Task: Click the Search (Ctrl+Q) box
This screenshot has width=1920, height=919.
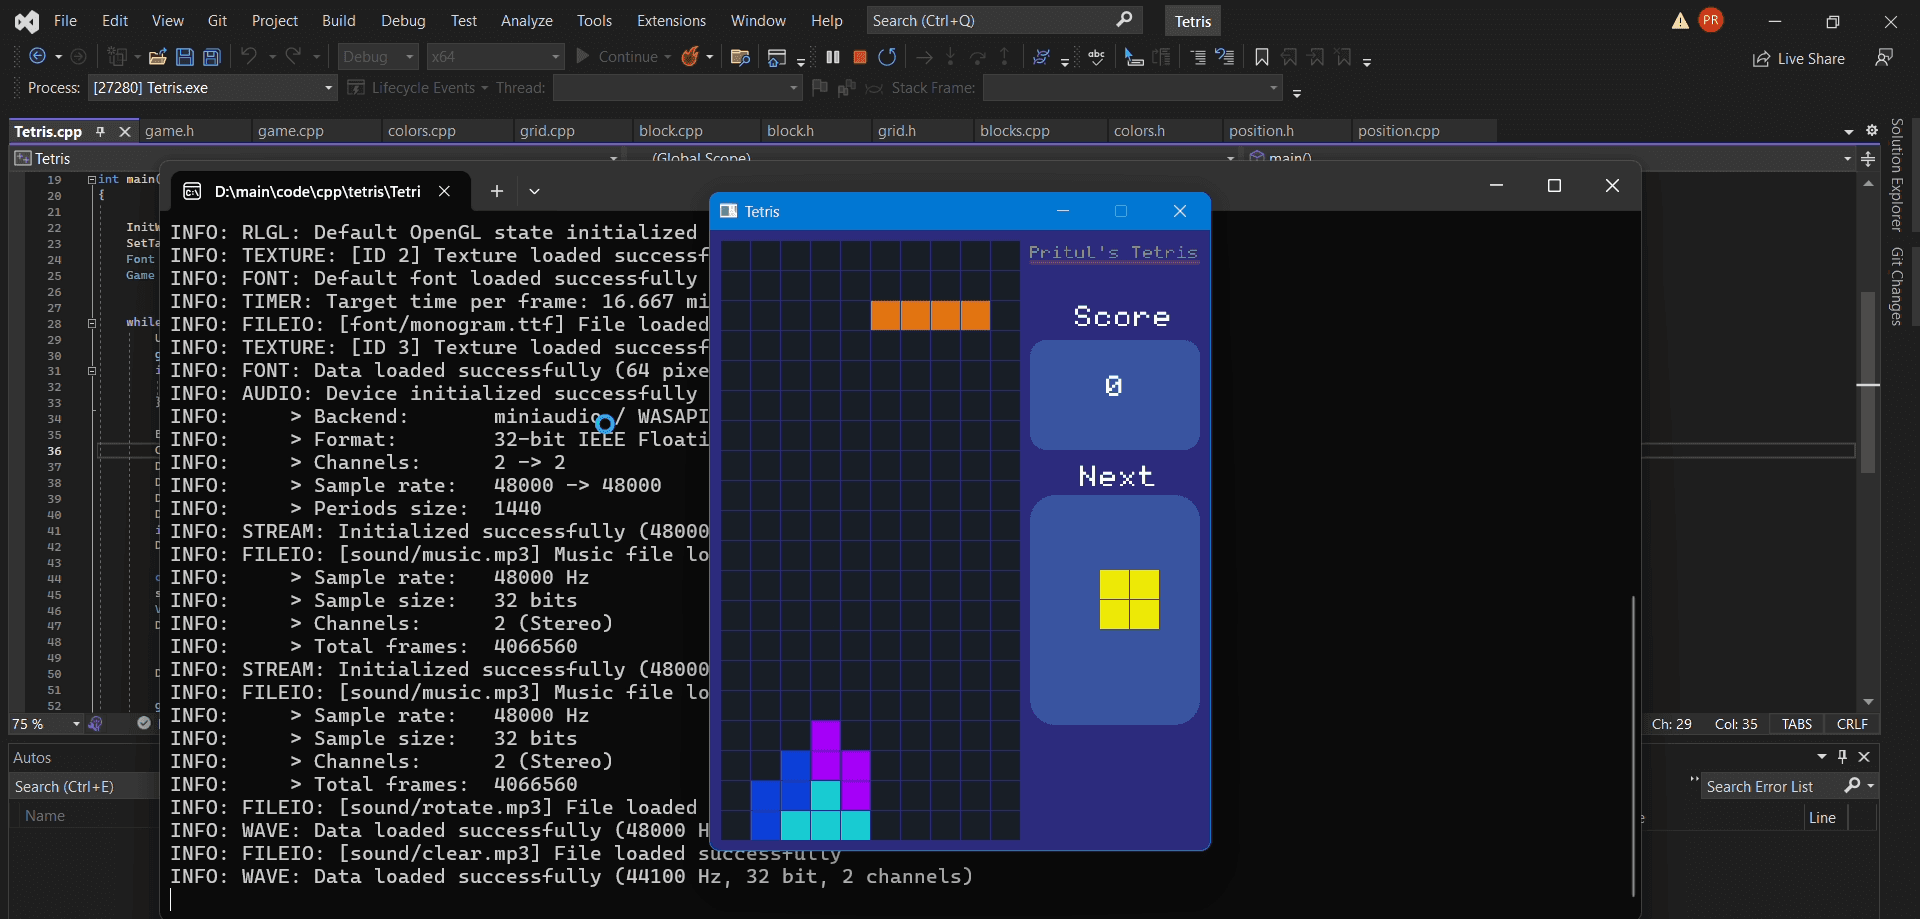Action: (x=990, y=20)
